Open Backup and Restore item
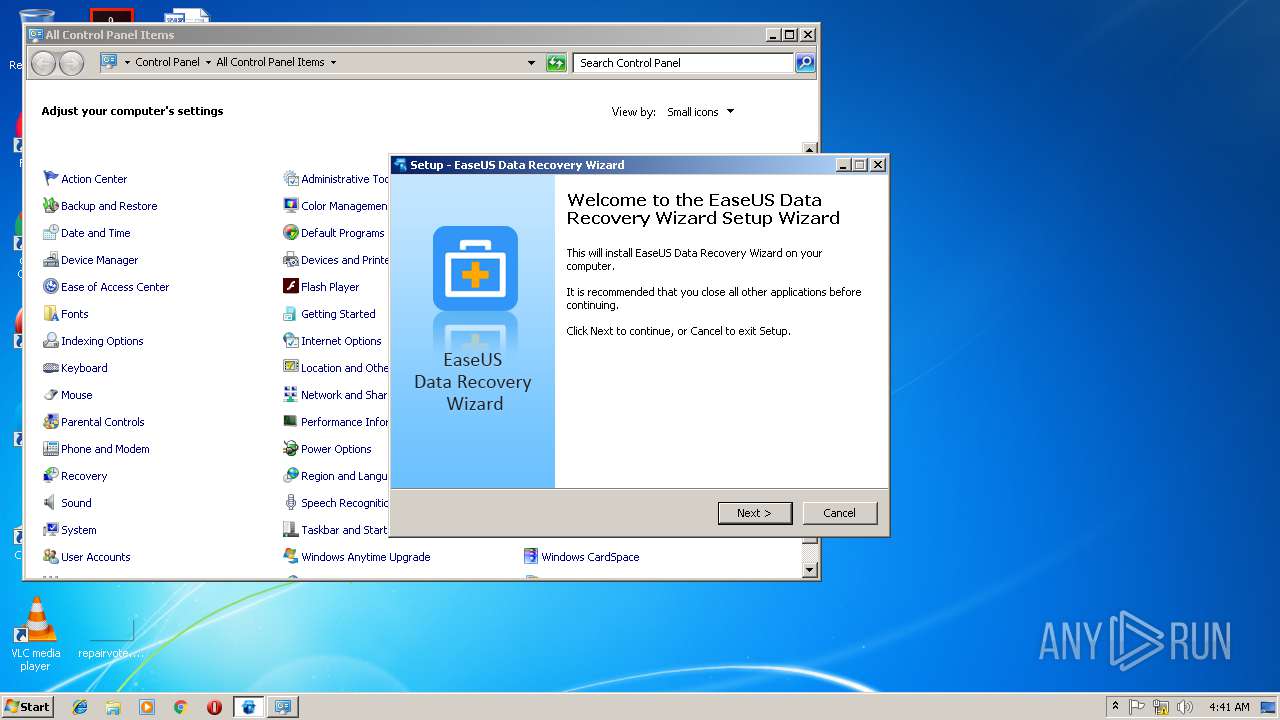 pyautogui.click(x=100, y=206)
